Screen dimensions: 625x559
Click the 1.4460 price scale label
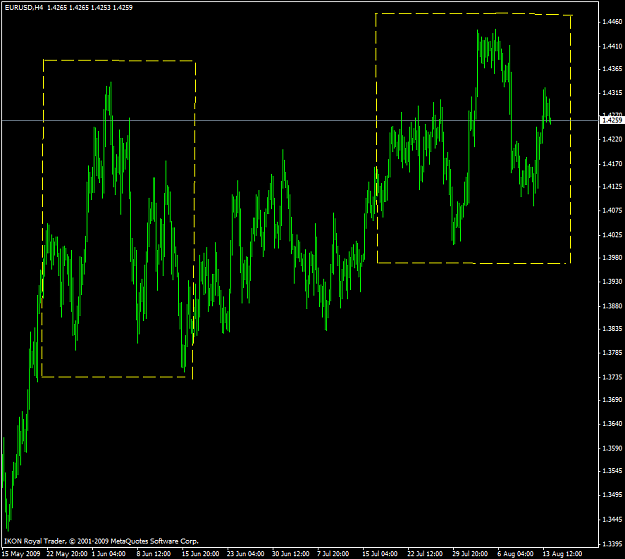pos(612,22)
